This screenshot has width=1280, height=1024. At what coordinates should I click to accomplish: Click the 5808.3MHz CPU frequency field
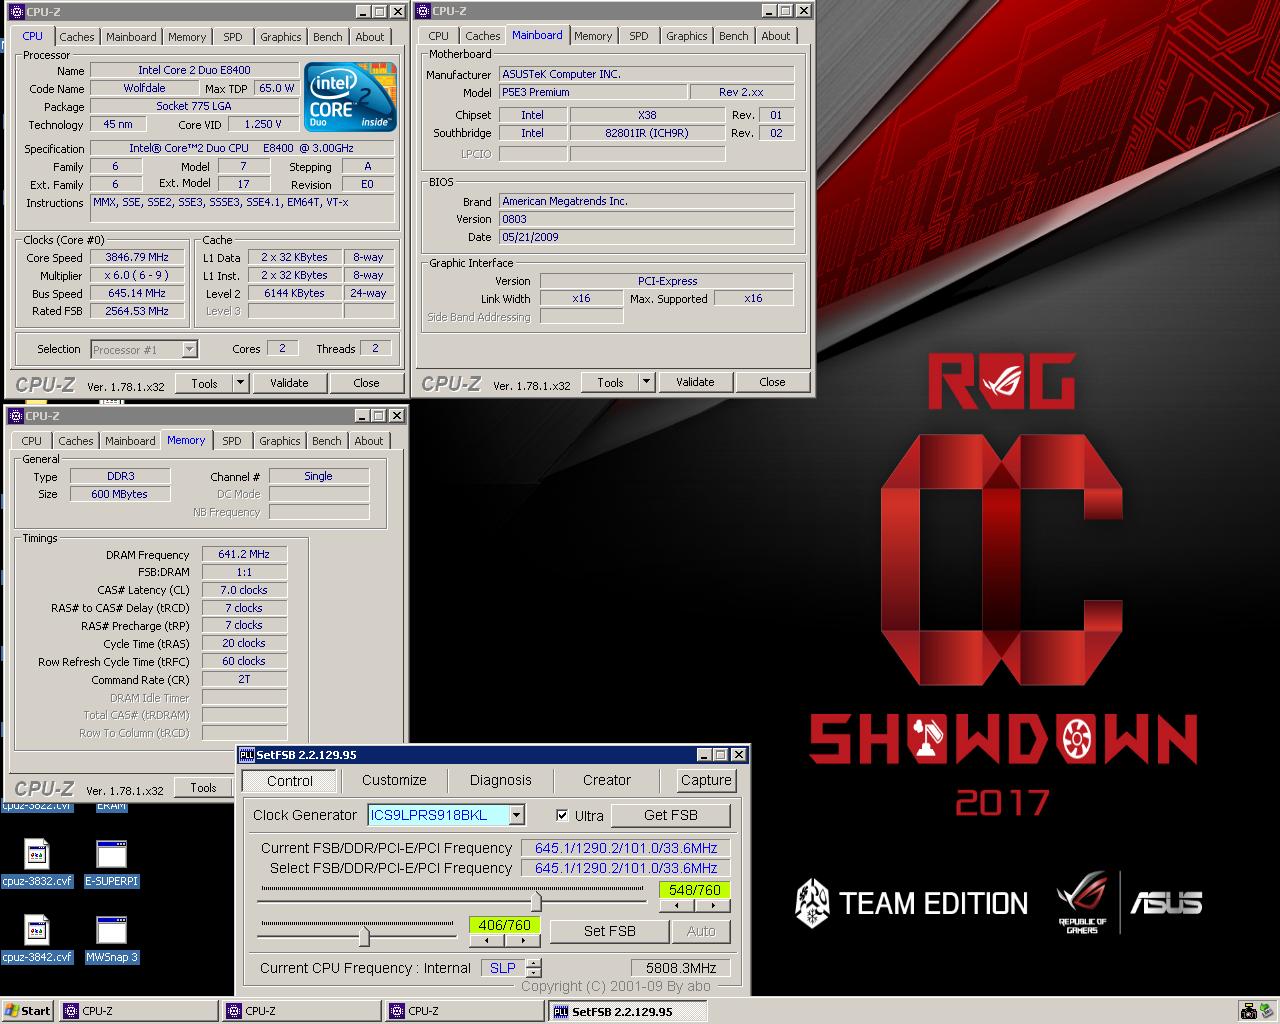click(x=680, y=968)
